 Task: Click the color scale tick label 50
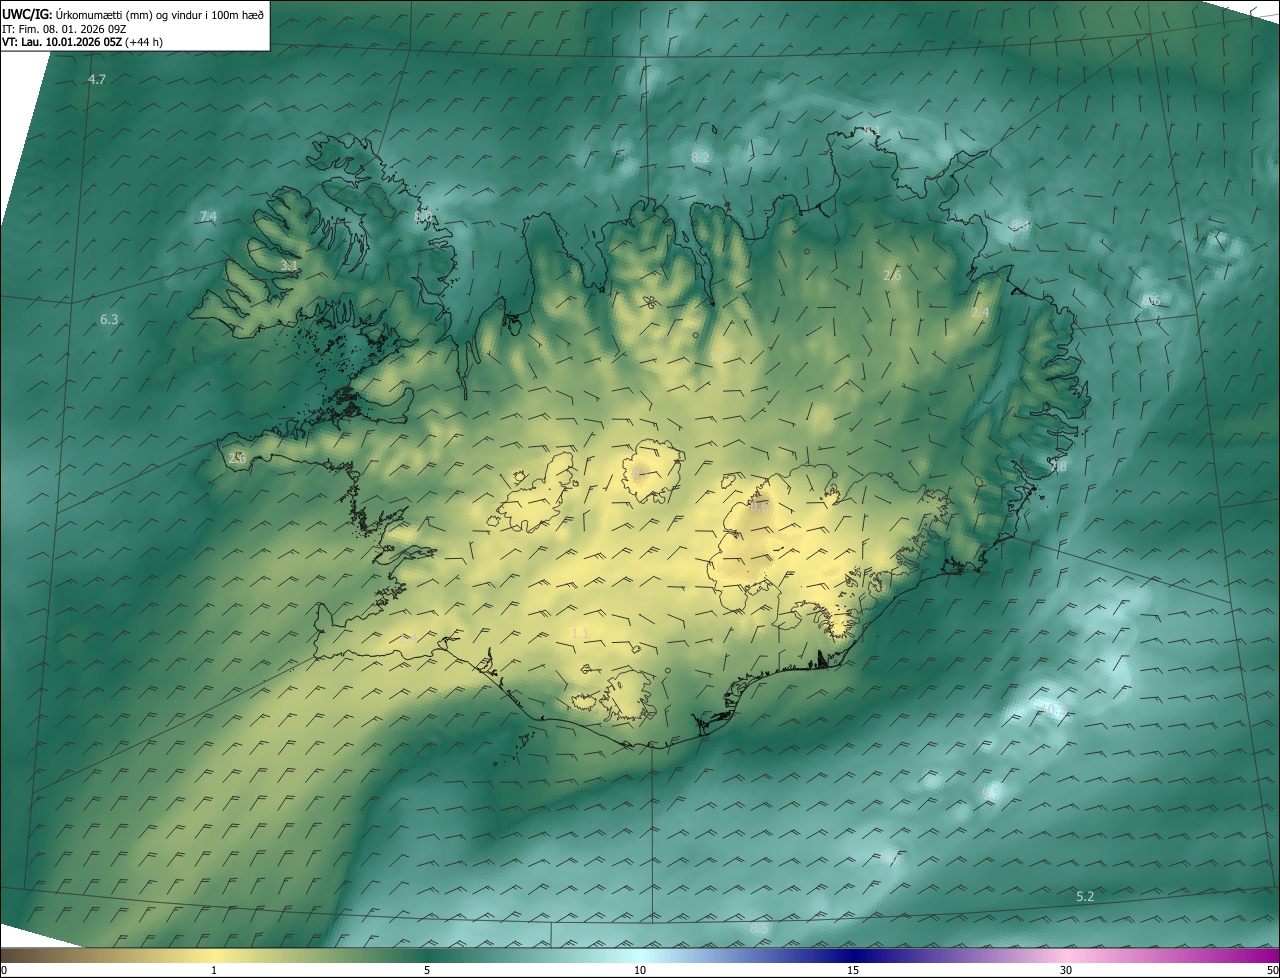coord(1273,970)
